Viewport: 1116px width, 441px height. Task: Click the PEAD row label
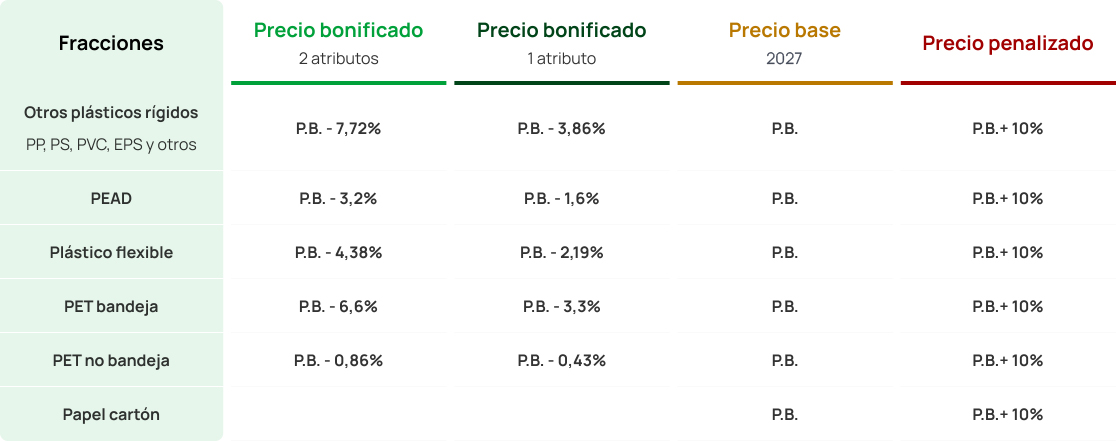click(111, 198)
